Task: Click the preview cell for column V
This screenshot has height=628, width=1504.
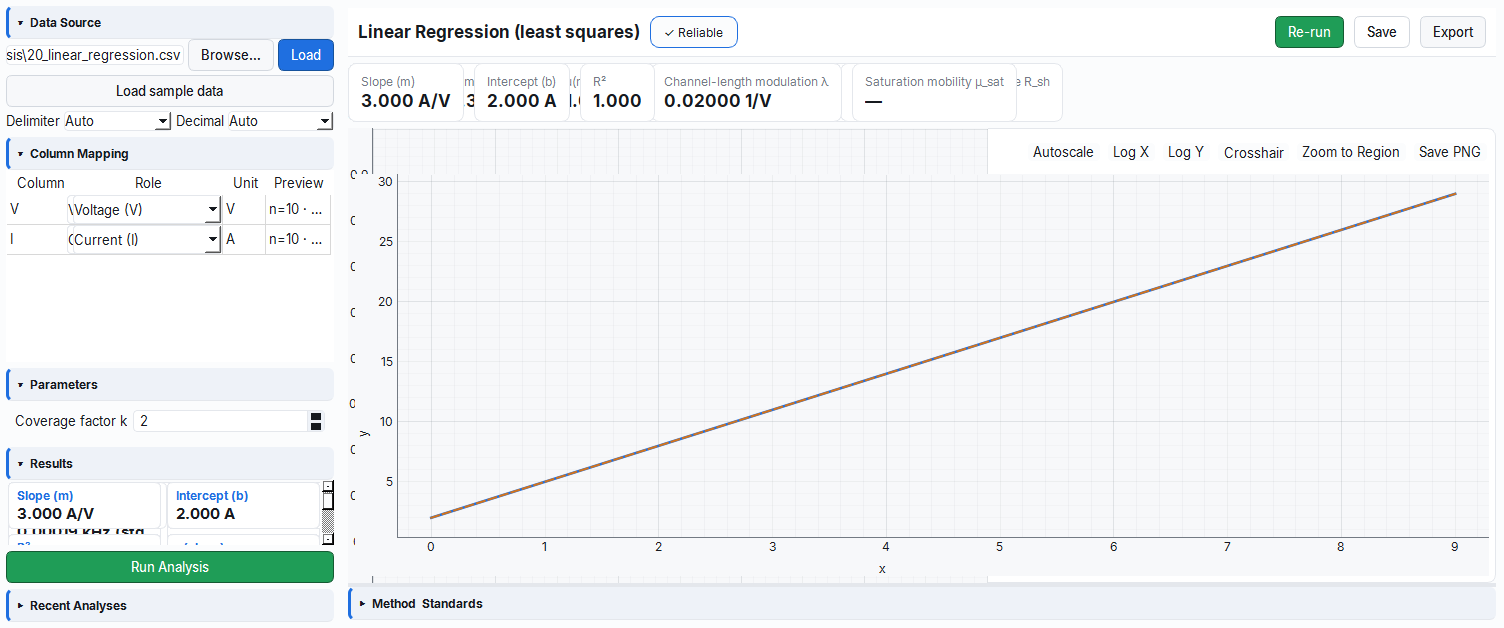Action: (x=298, y=210)
